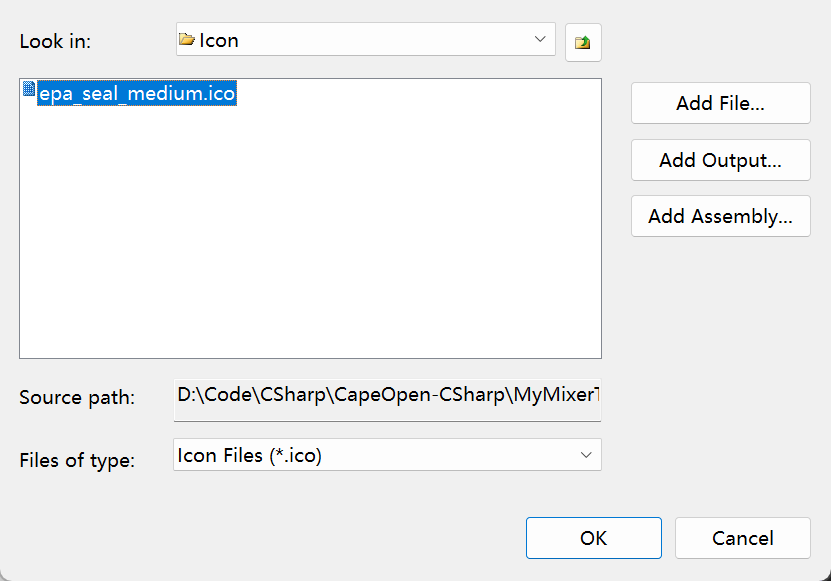Go up one folder level icon
Image resolution: width=831 pixels, height=581 pixels.
tap(583, 42)
